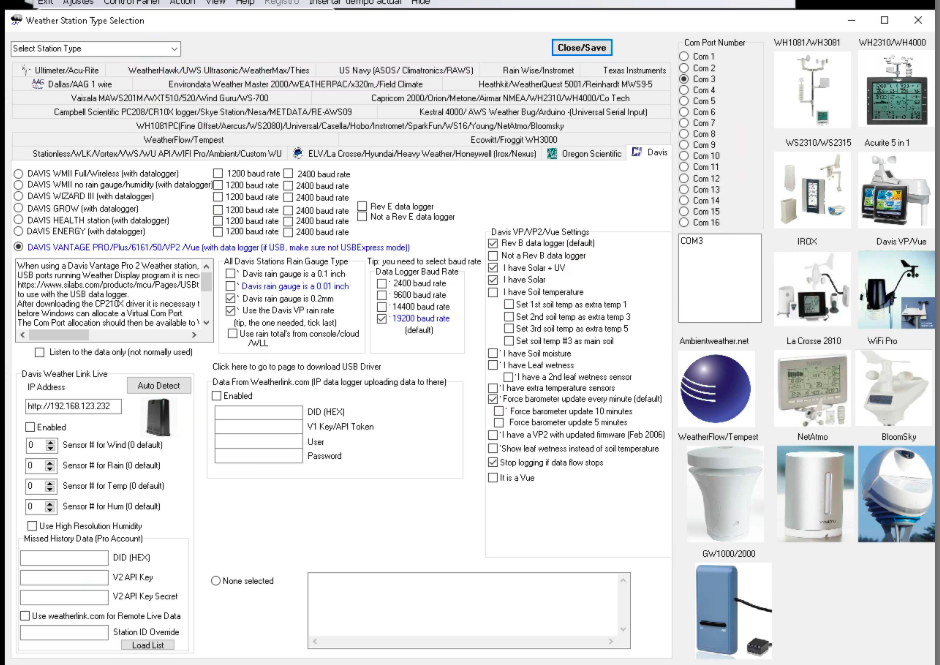
Task: Click the Ultimeter/Acu-Rite tab icon
Action: pyautogui.click(x=25, y=70)
